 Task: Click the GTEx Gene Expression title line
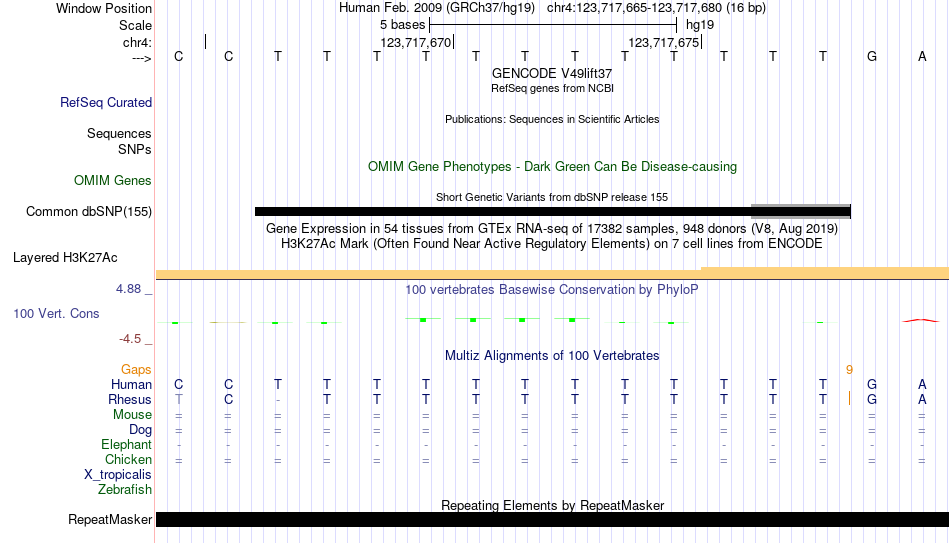pos(552,229)
